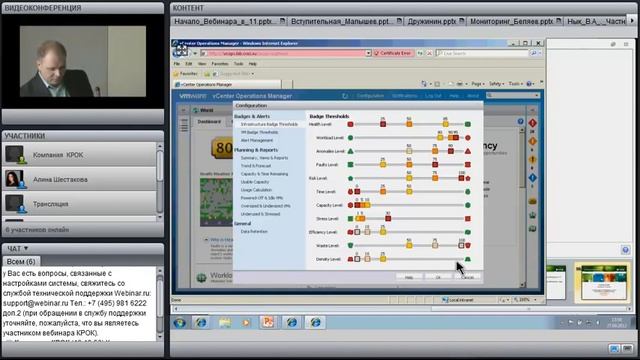Screen dimensions: 640x360
Task: Switch to Начало_Вебинара_в_11.pptx tab
Action: tap(229, 21)
